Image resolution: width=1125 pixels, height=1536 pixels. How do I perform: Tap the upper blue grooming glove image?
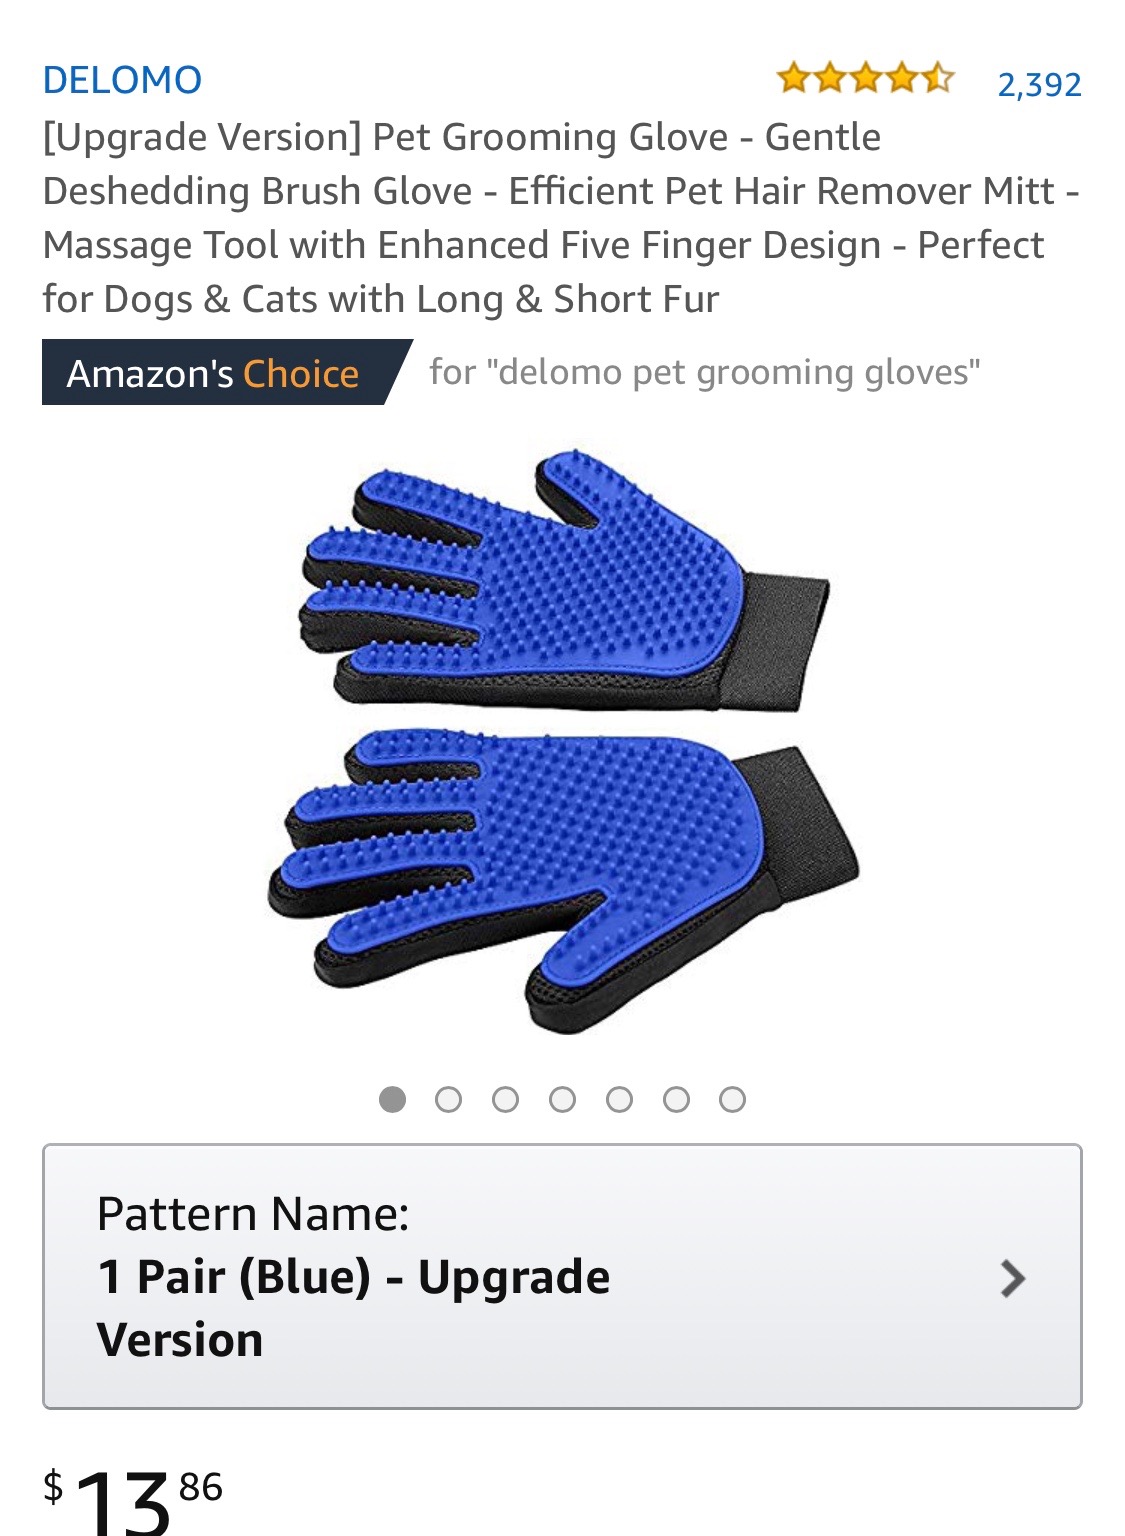tap(565, 582)
